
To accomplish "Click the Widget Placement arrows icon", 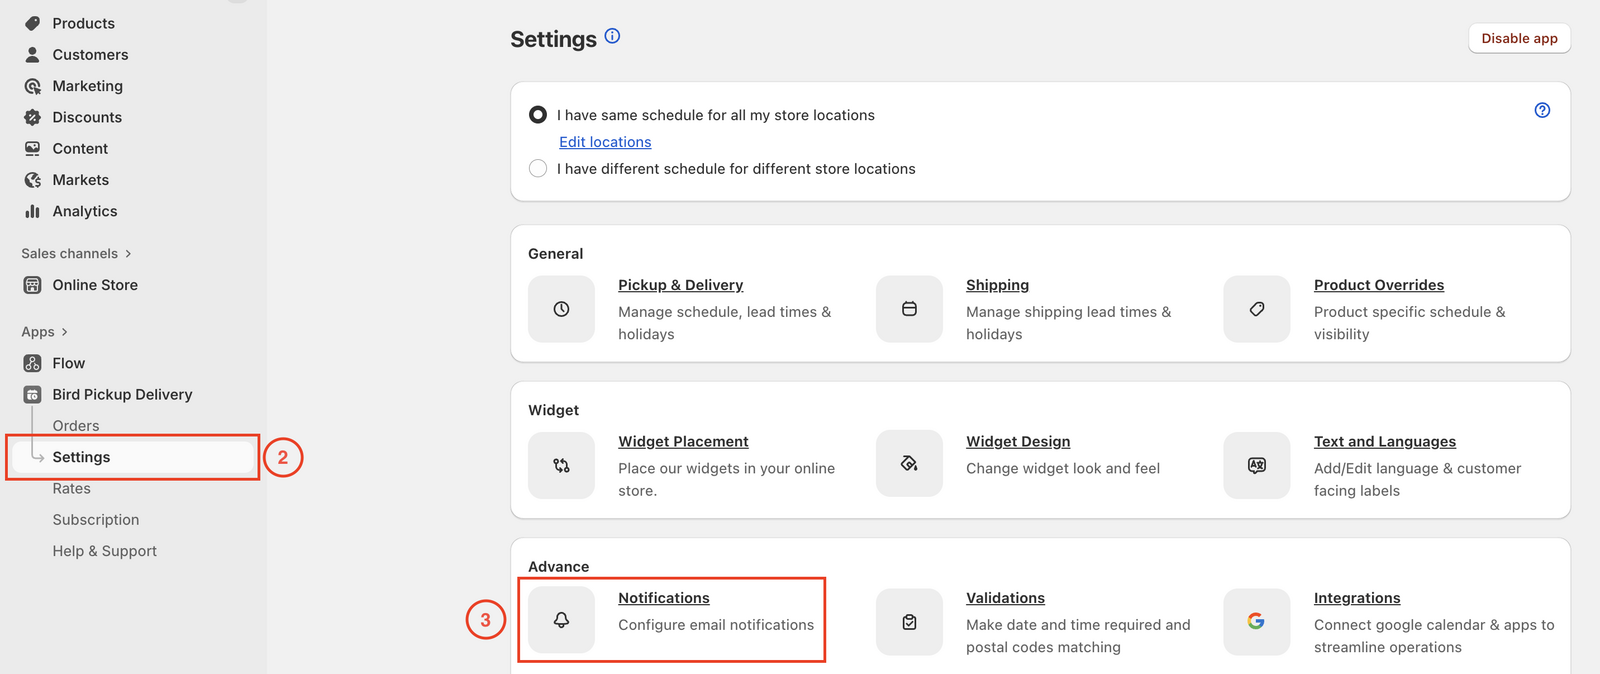I will point(562,465).
